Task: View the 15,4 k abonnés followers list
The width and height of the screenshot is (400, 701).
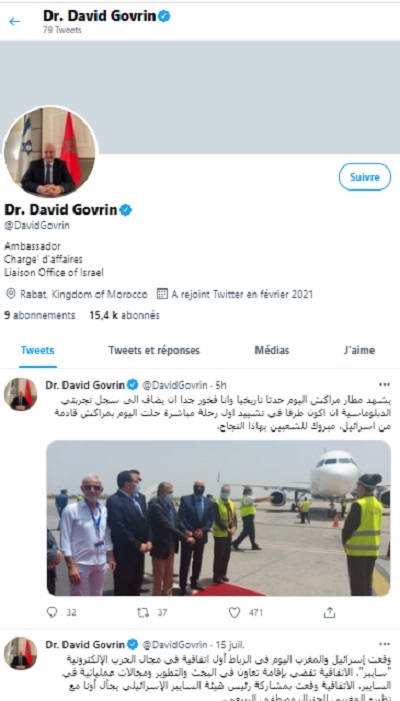Action: pos(124,316)
